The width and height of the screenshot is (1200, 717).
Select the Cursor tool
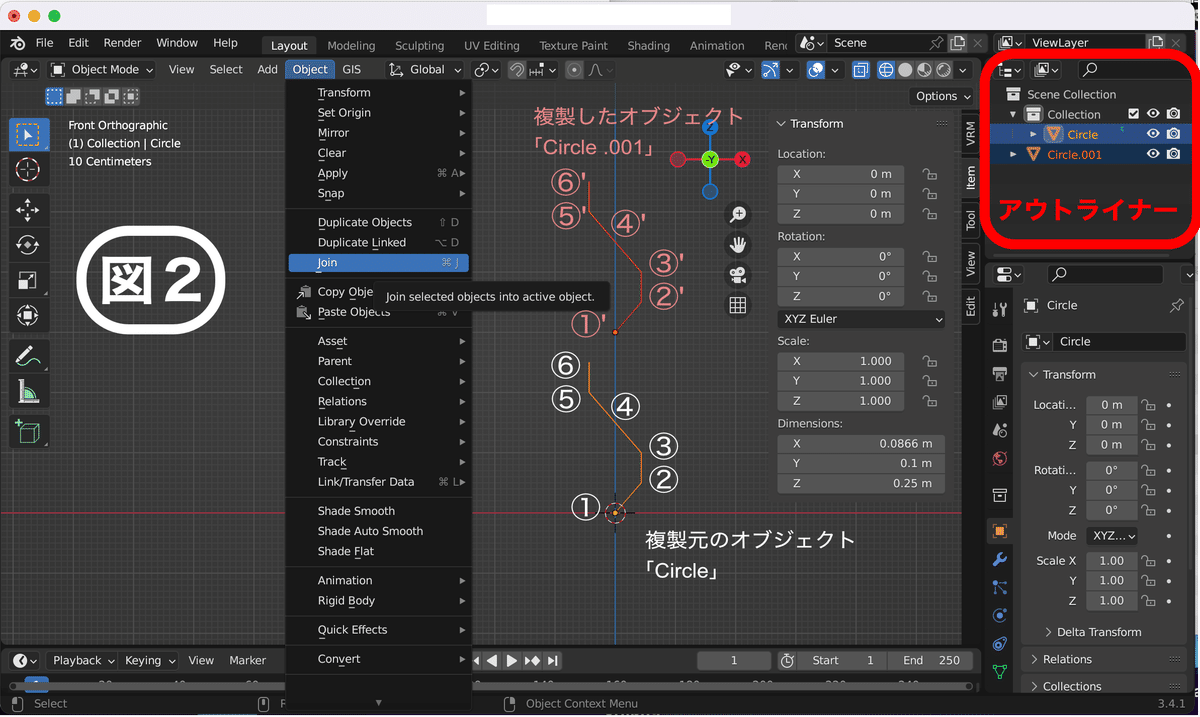pos(28,169)
